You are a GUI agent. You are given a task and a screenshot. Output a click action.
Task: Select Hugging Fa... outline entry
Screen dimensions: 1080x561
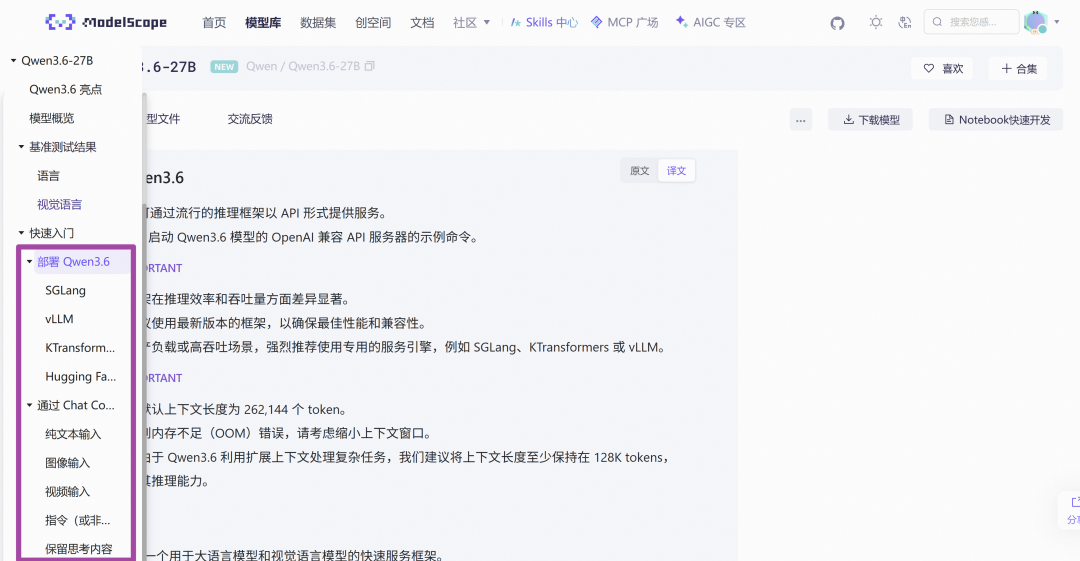(x=81, y=377)
